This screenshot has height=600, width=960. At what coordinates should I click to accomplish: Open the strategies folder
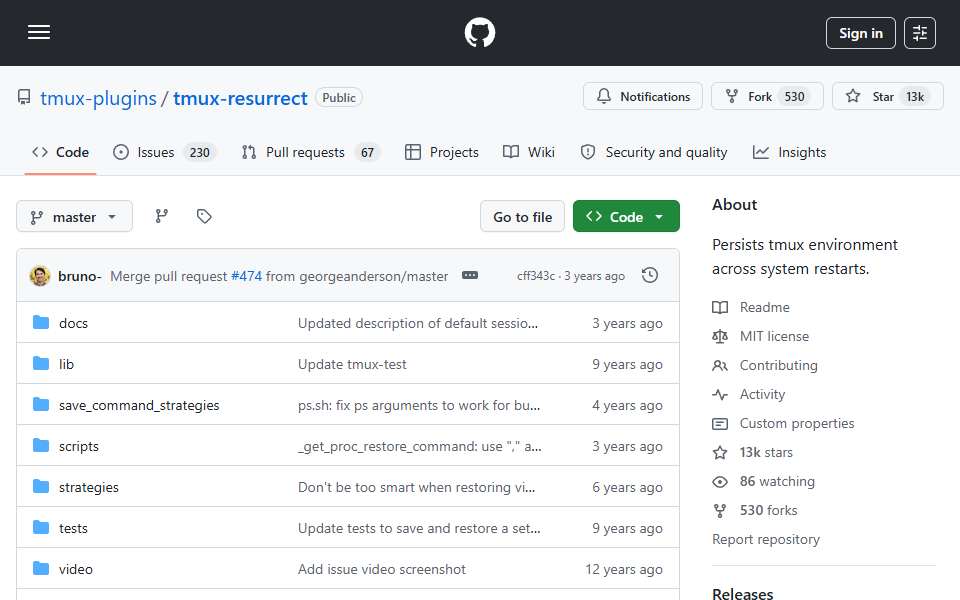(89, 487)
